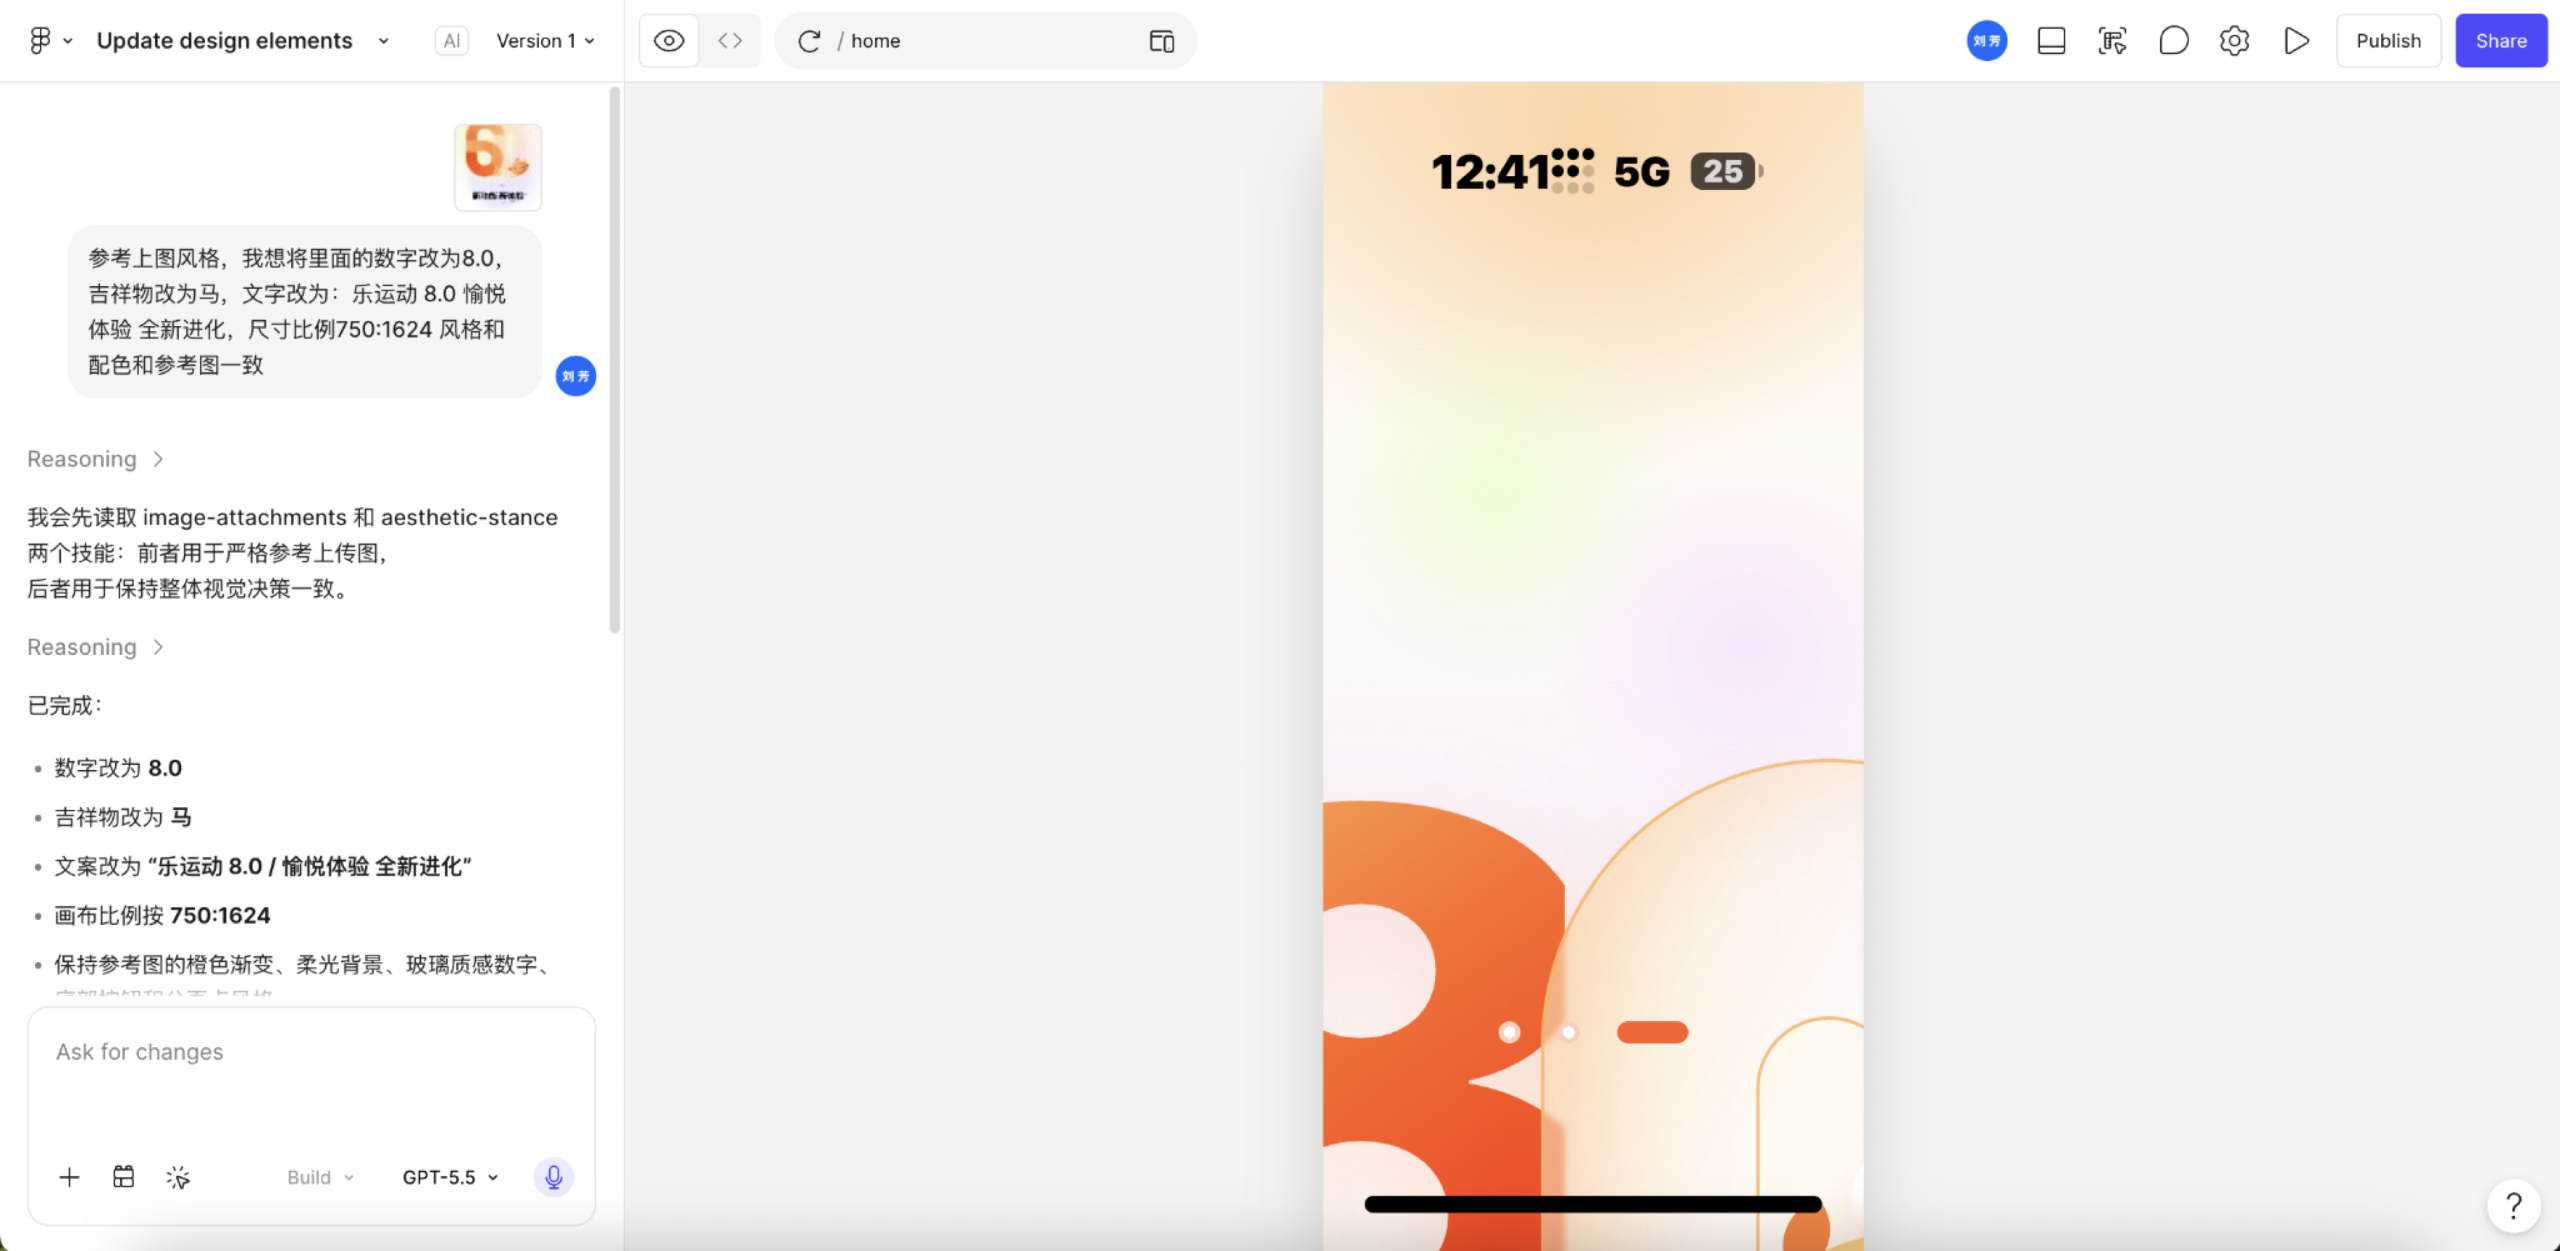Choose model from GPT-5.5 dropdown
2560x1251 pixels.
(450, 1177)
